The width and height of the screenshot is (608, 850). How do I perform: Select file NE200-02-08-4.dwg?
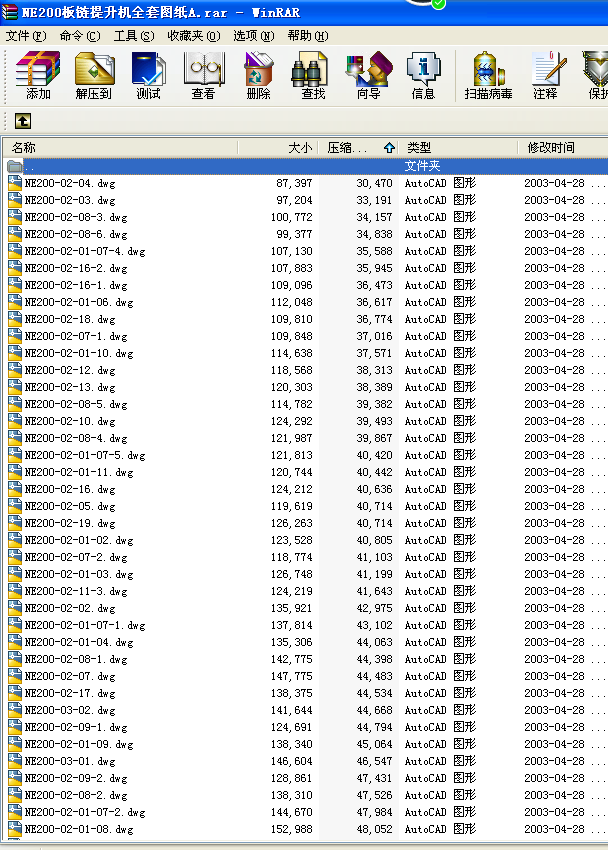click(76, 438)
